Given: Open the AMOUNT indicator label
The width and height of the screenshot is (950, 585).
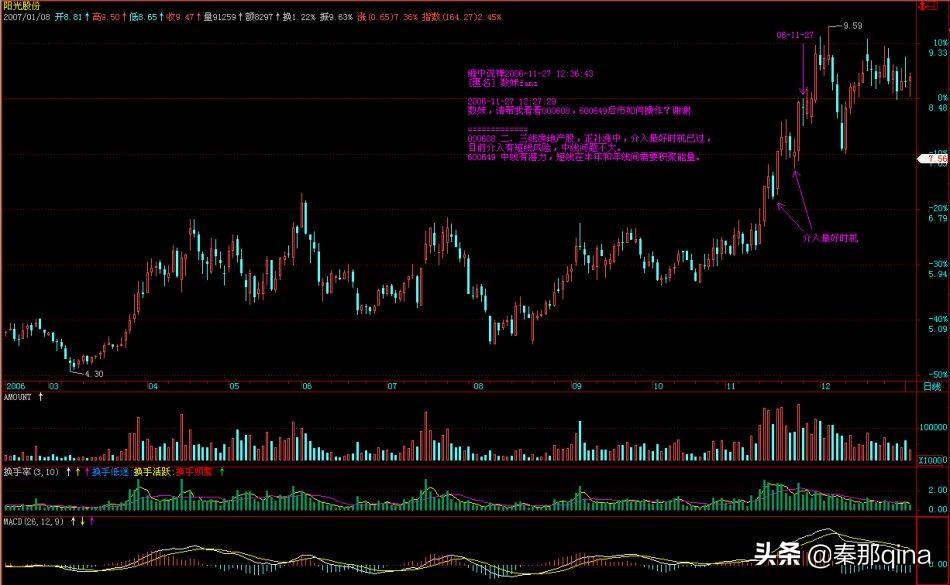Looking at the screenshot, I should (x=17, y=398).
